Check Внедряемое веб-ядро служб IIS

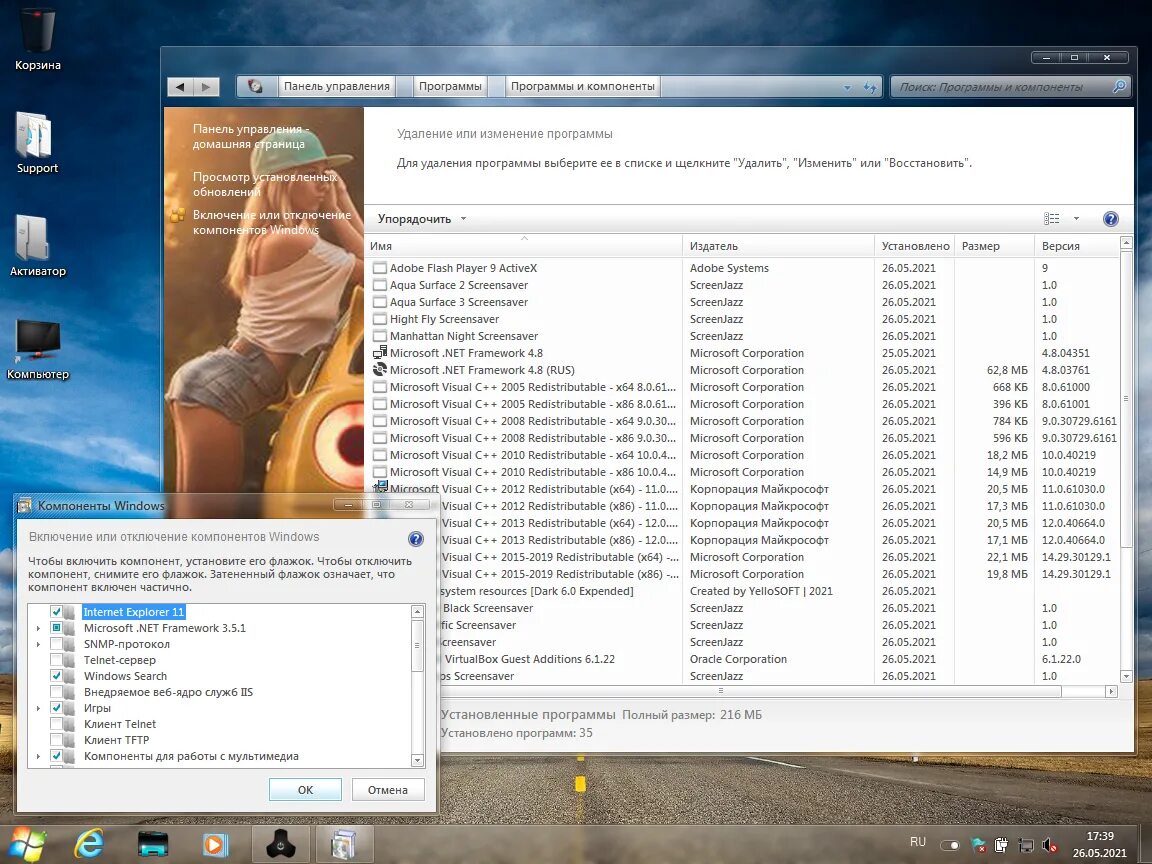click(56, 691)
